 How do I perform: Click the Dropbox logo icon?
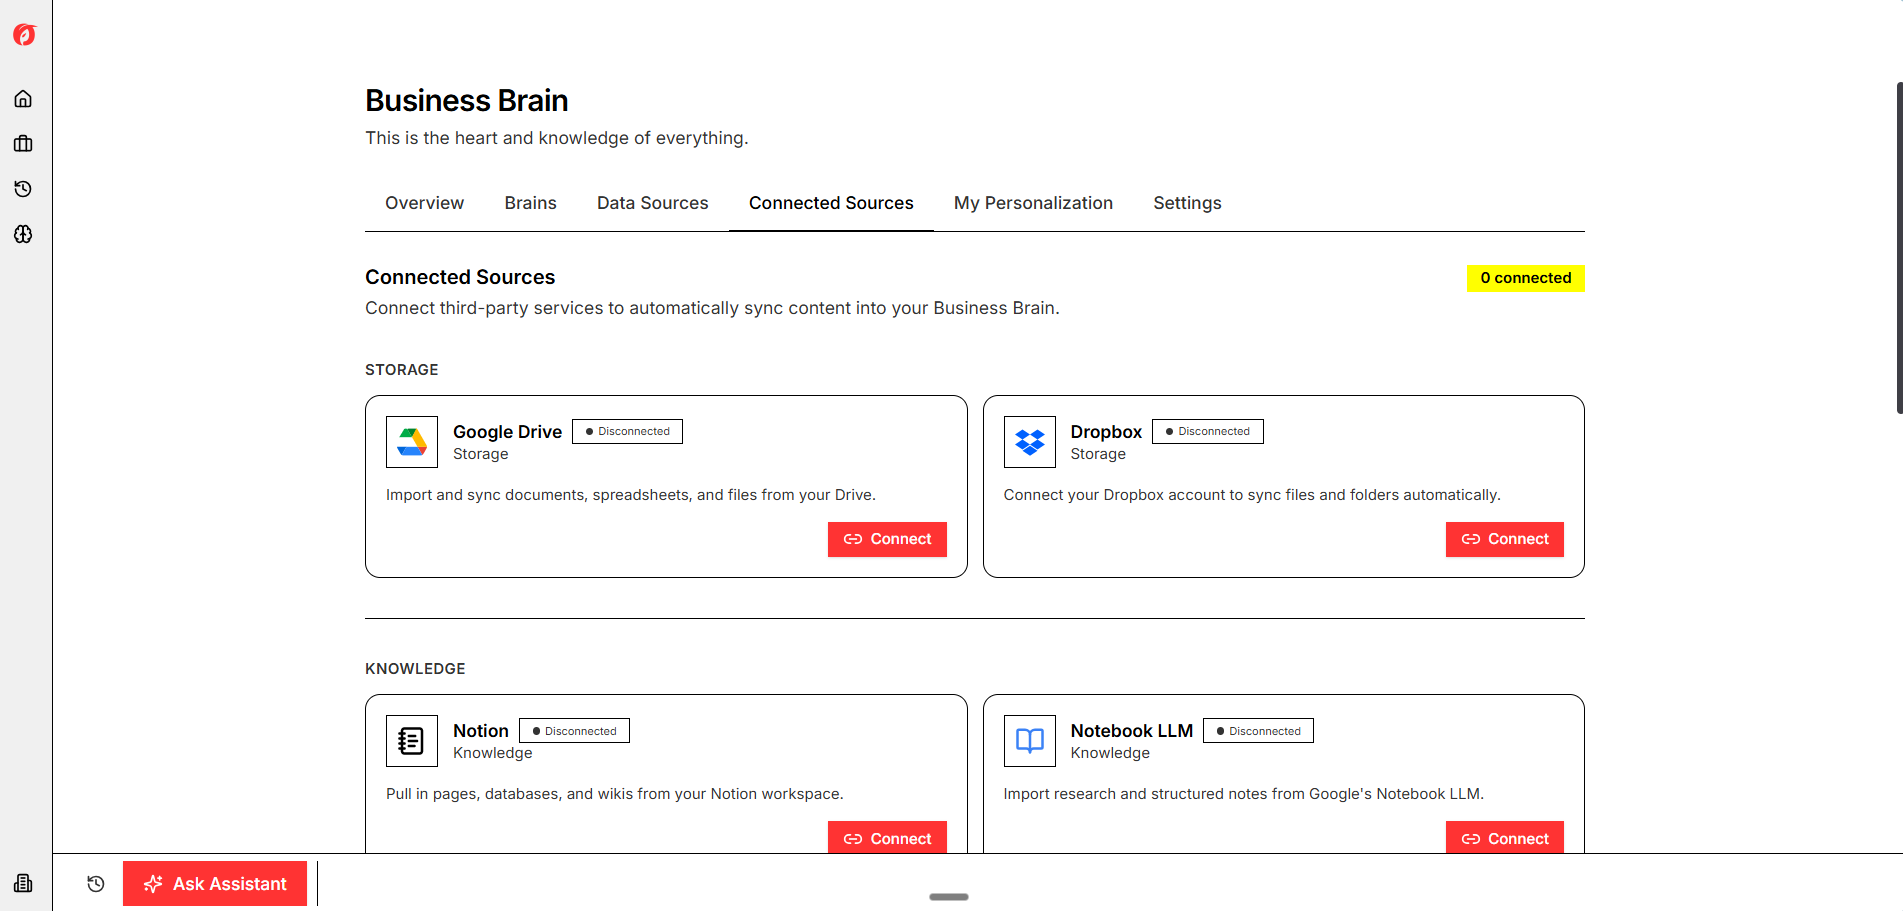tap(1029, 442)
